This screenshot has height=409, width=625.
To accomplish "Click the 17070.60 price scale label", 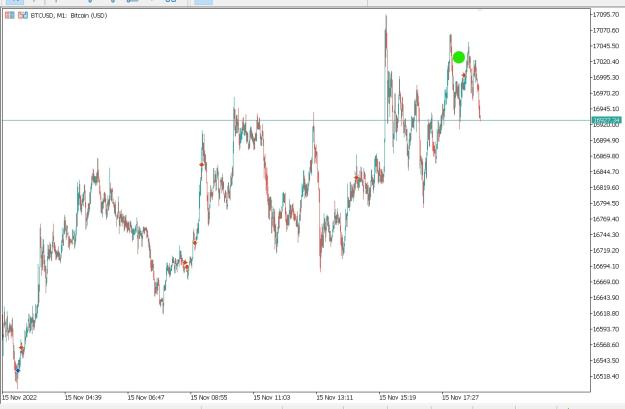I will point(606,30).
